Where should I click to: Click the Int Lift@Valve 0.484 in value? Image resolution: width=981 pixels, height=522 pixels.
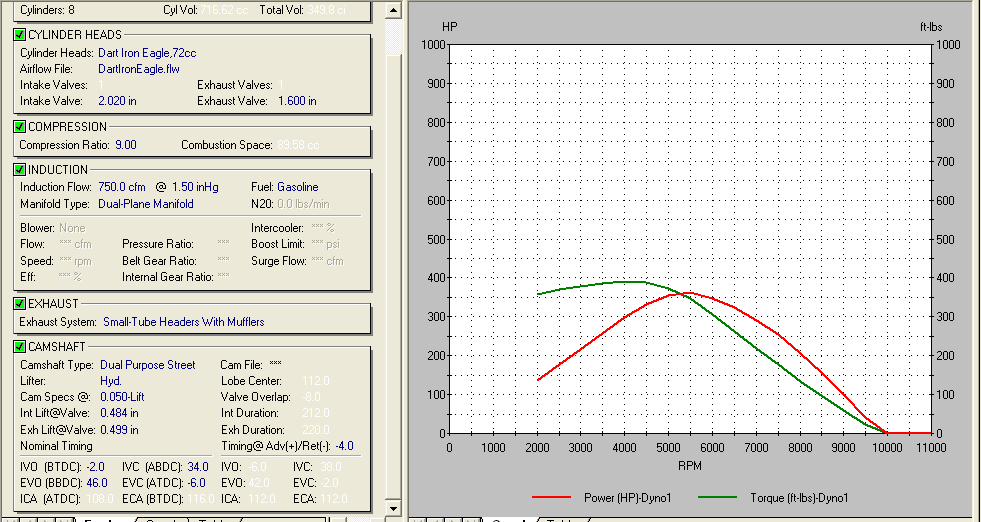pos(119,413)
